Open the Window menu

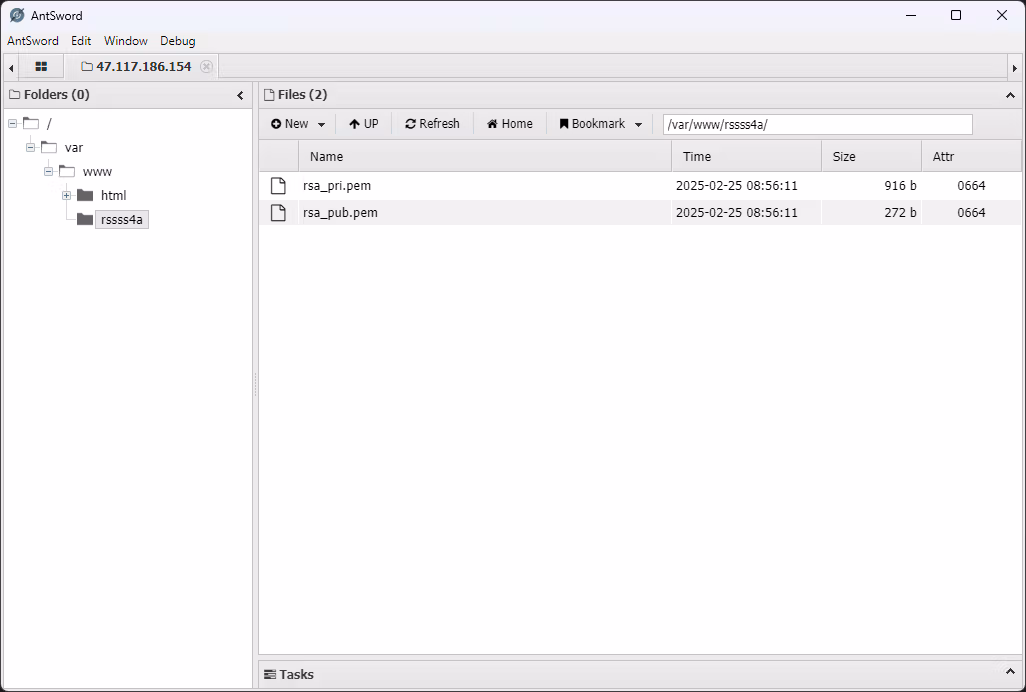click(x=126, y=41)
